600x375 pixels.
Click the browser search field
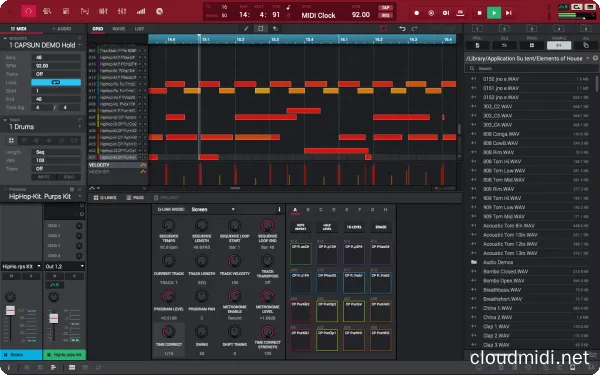[x=531, y=68]
